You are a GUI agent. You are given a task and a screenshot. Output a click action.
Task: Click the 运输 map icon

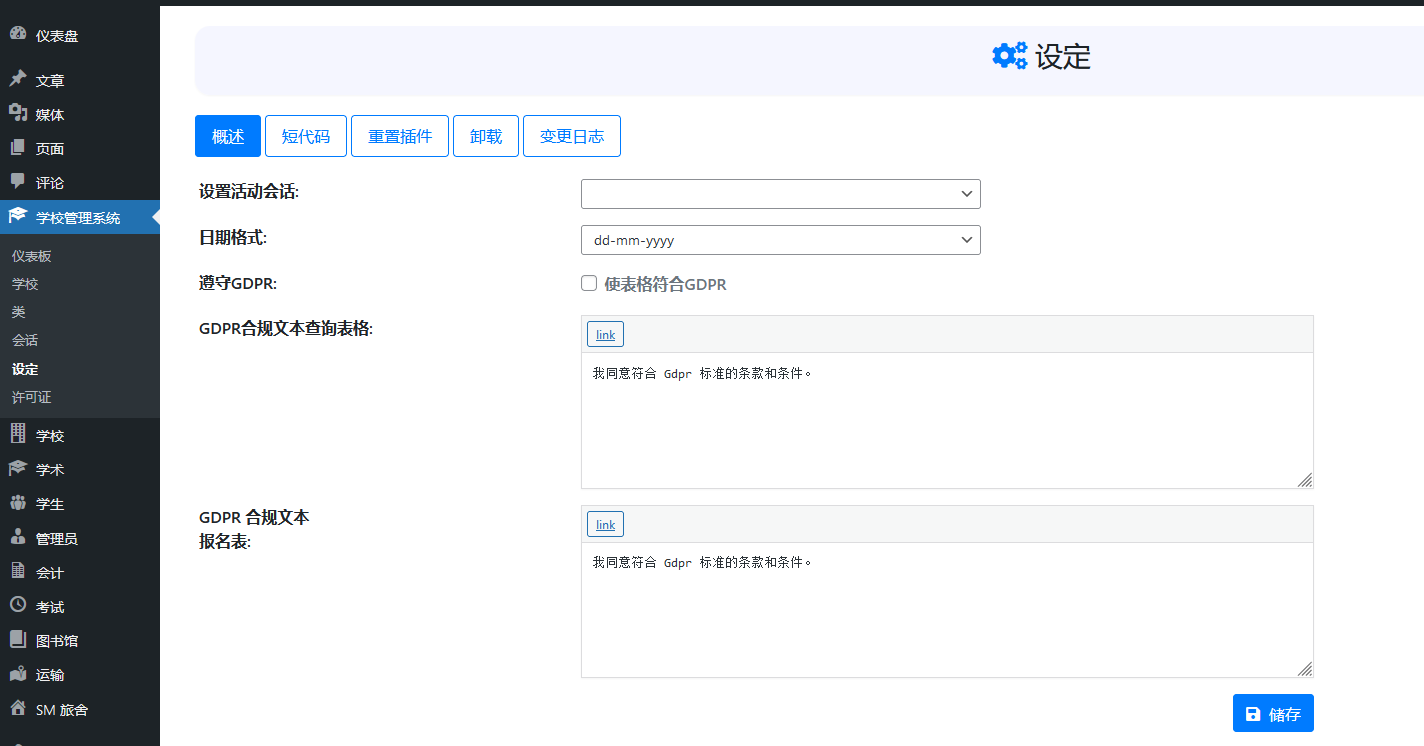coord(18,674)
